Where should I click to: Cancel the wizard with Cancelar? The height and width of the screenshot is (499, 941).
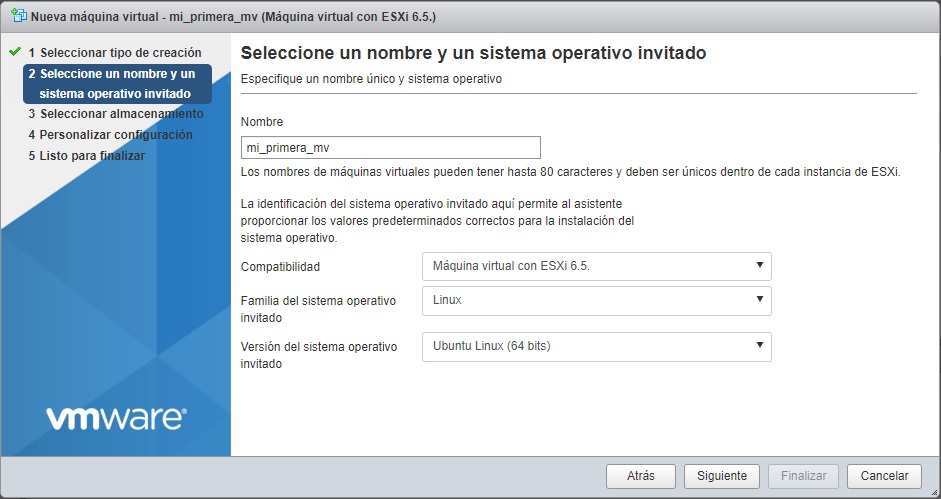[x=884, y=476]
